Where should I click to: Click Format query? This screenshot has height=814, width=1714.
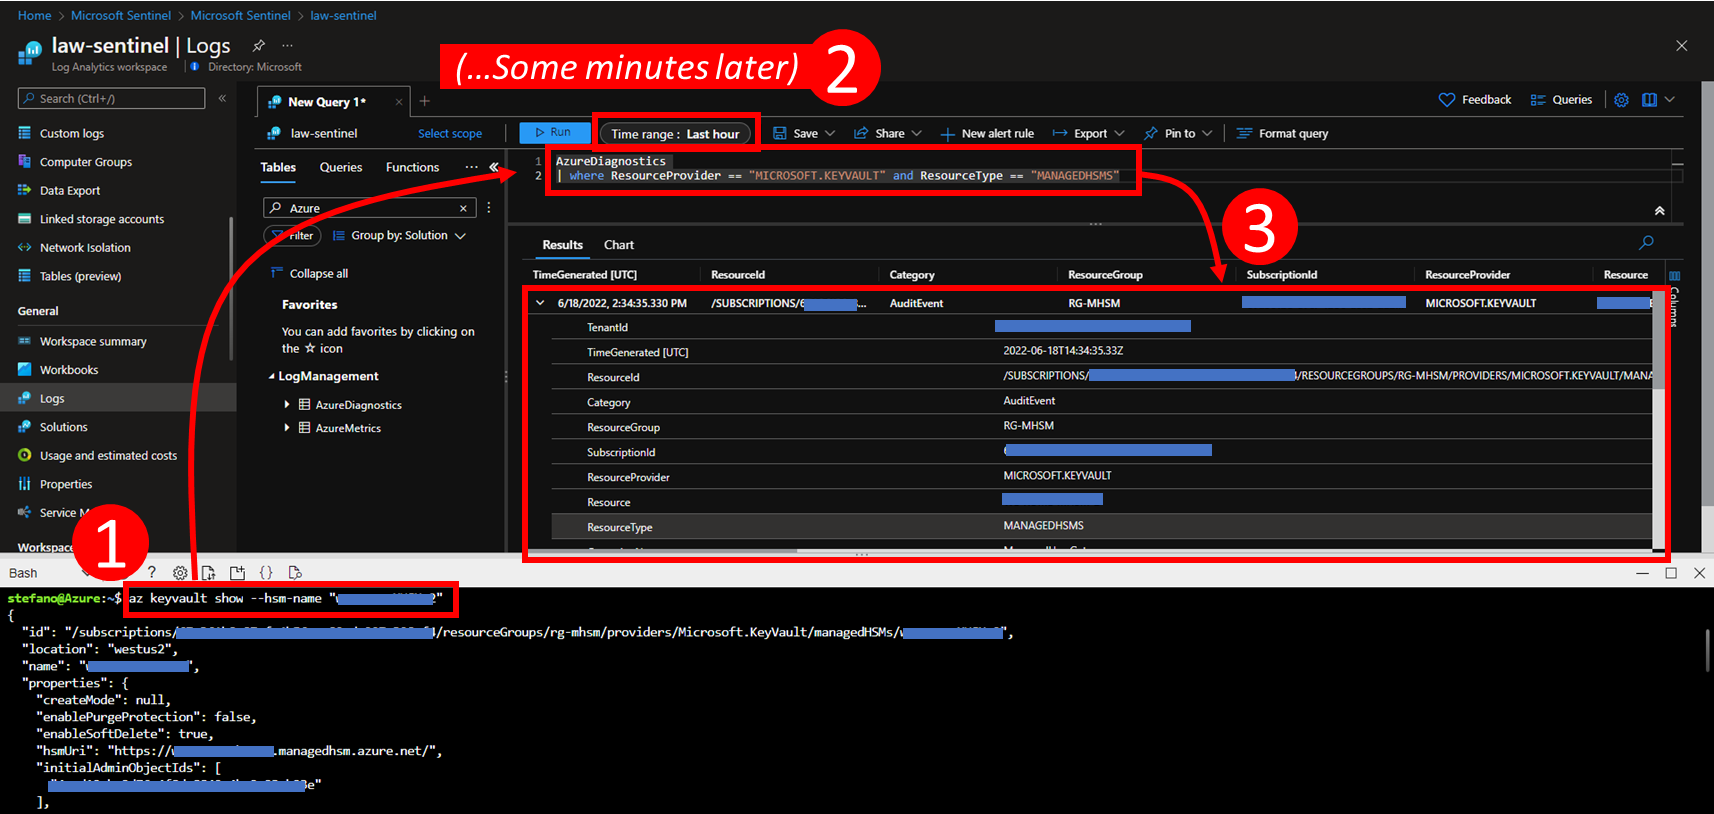pos(1282,134)
